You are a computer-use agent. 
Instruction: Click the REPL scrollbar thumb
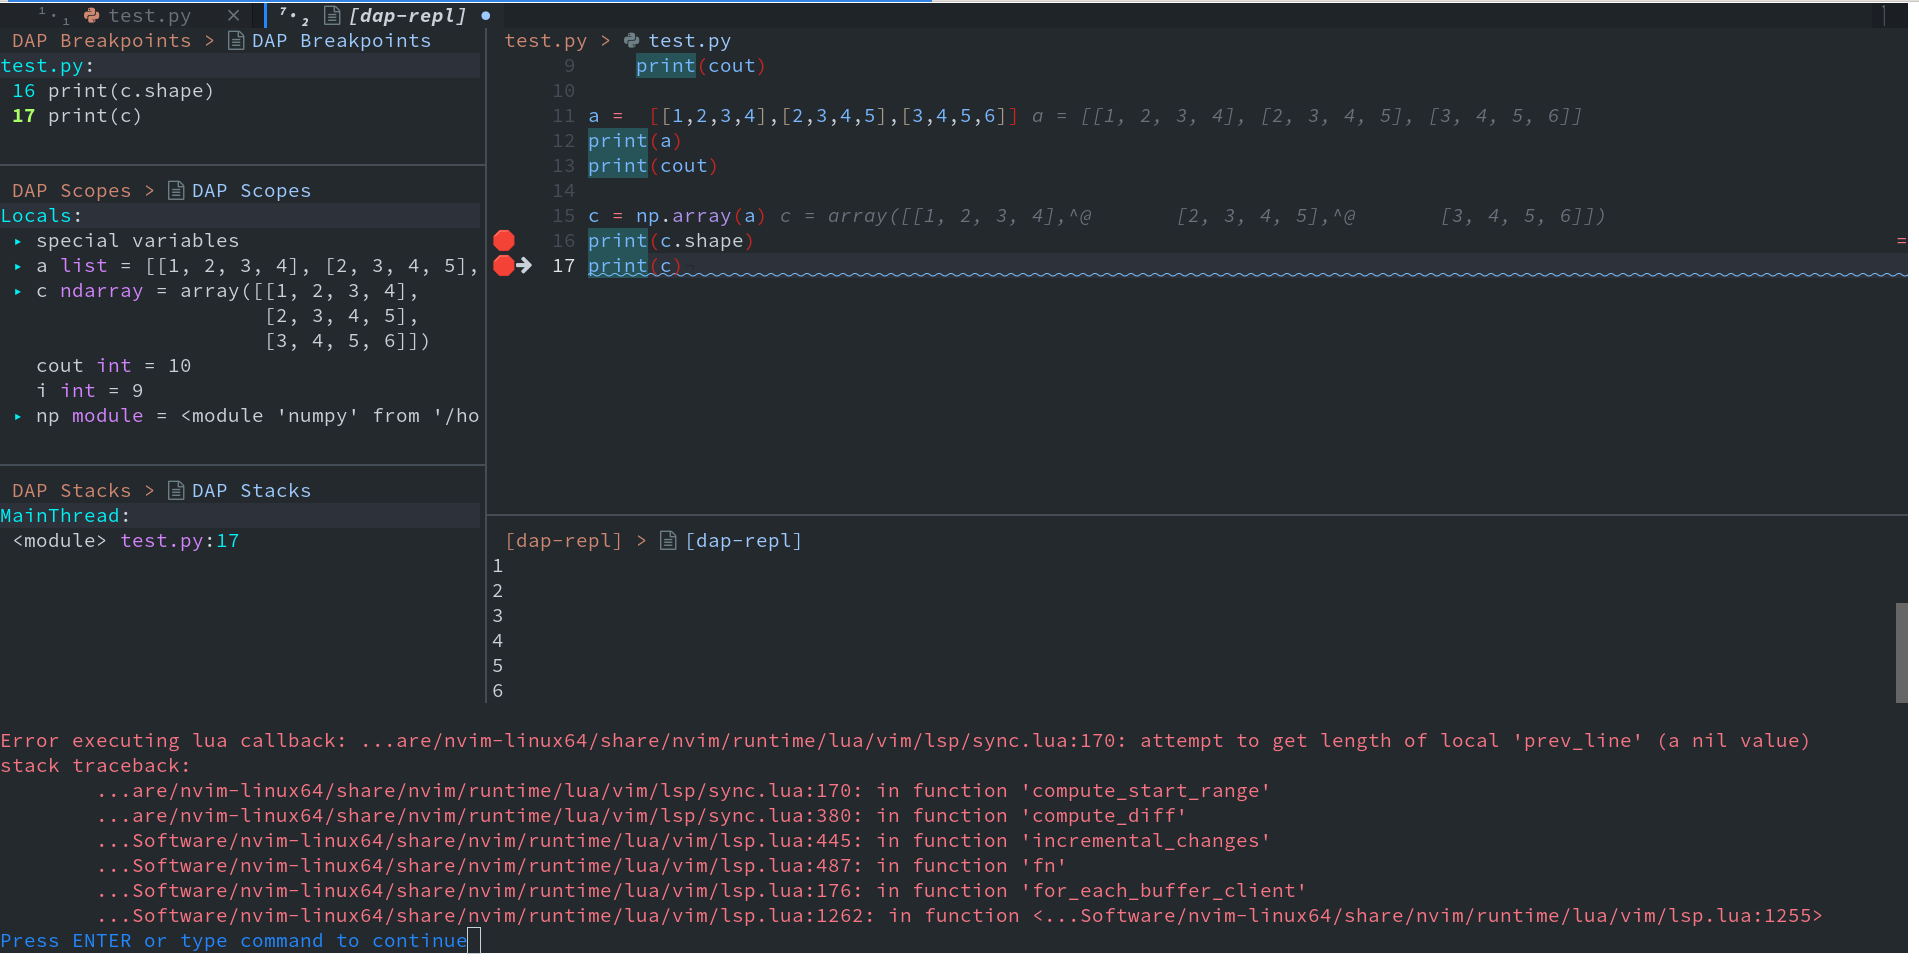[x=1901, y=653]
